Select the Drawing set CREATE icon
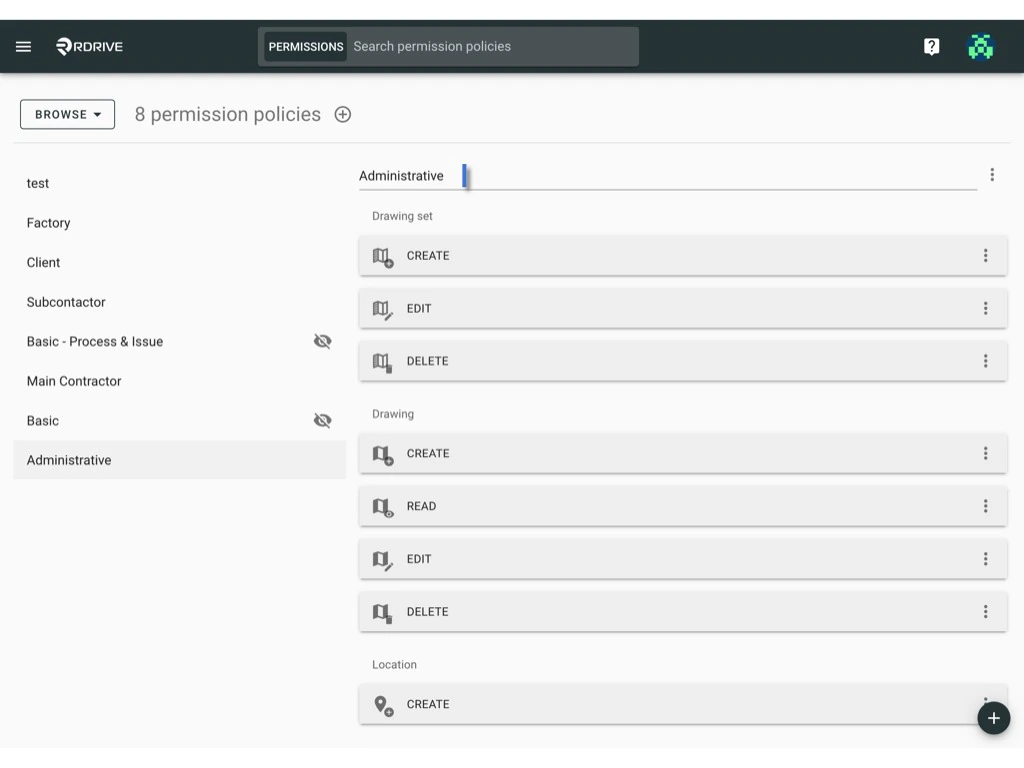1024x768 pixels. (x=381, y=257)
